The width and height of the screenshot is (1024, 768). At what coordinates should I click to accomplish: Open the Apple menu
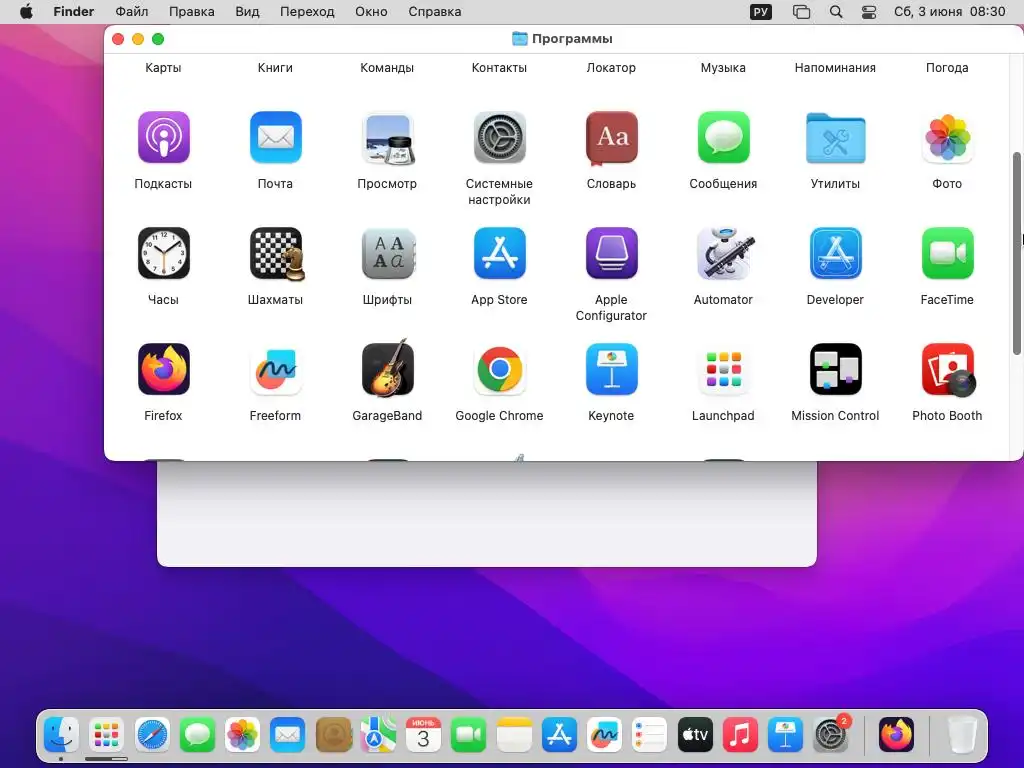(26, 12)
